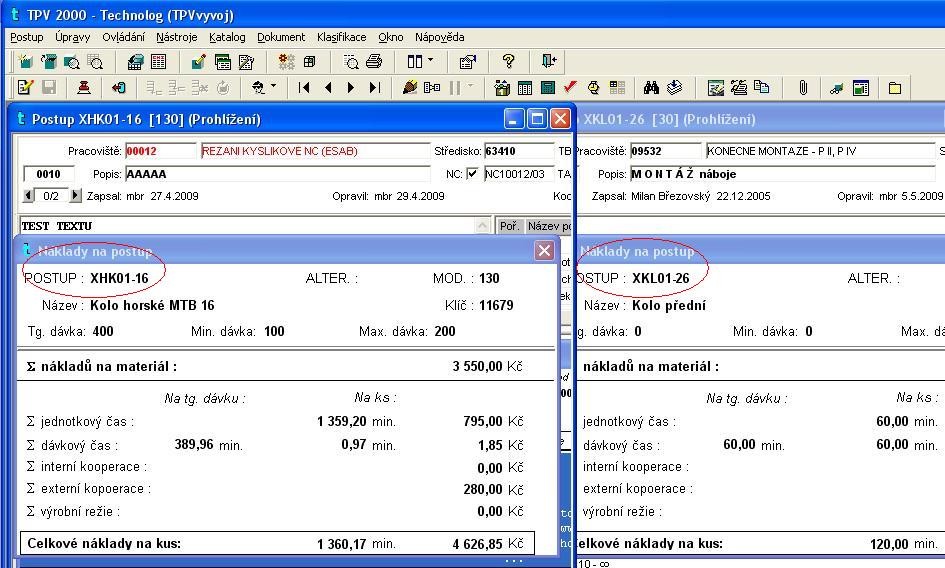Click Klíč value 11679
Image resolution: width=945 pixels, height=568 pixels.
497,305
